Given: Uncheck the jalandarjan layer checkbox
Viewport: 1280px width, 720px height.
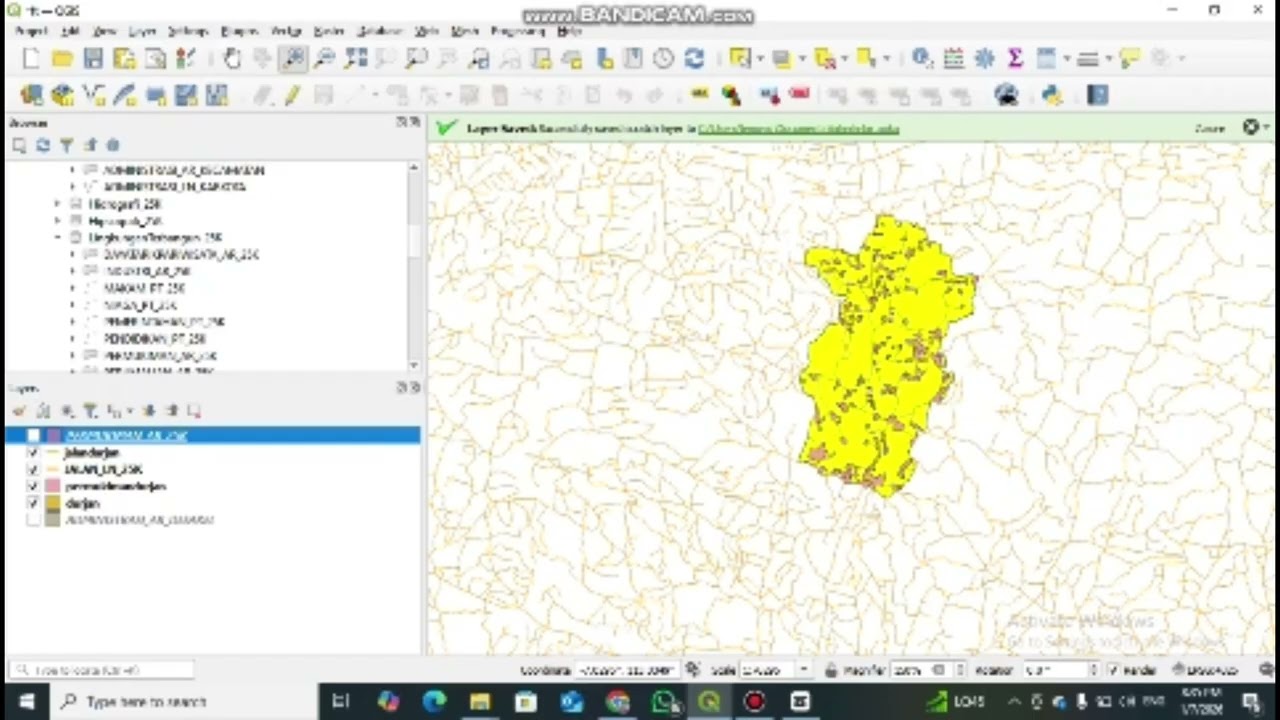Looking at the screenshot, I should 33,452.
